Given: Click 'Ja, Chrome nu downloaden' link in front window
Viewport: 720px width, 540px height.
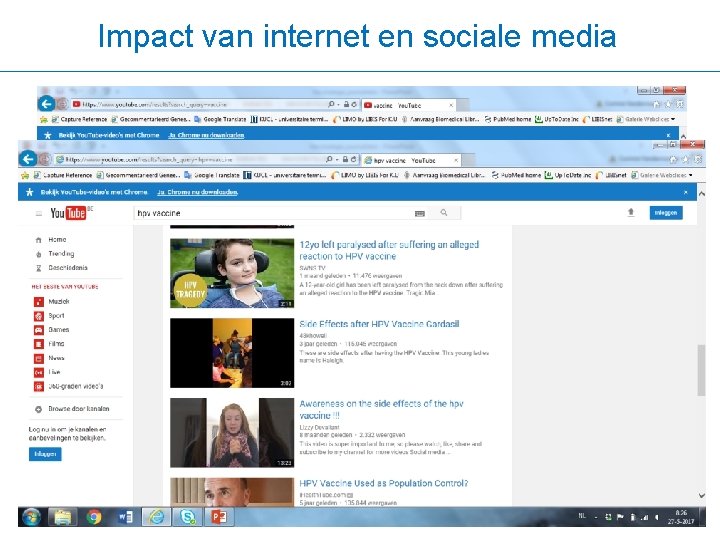Looking at the screenshot, I should 197,192.
